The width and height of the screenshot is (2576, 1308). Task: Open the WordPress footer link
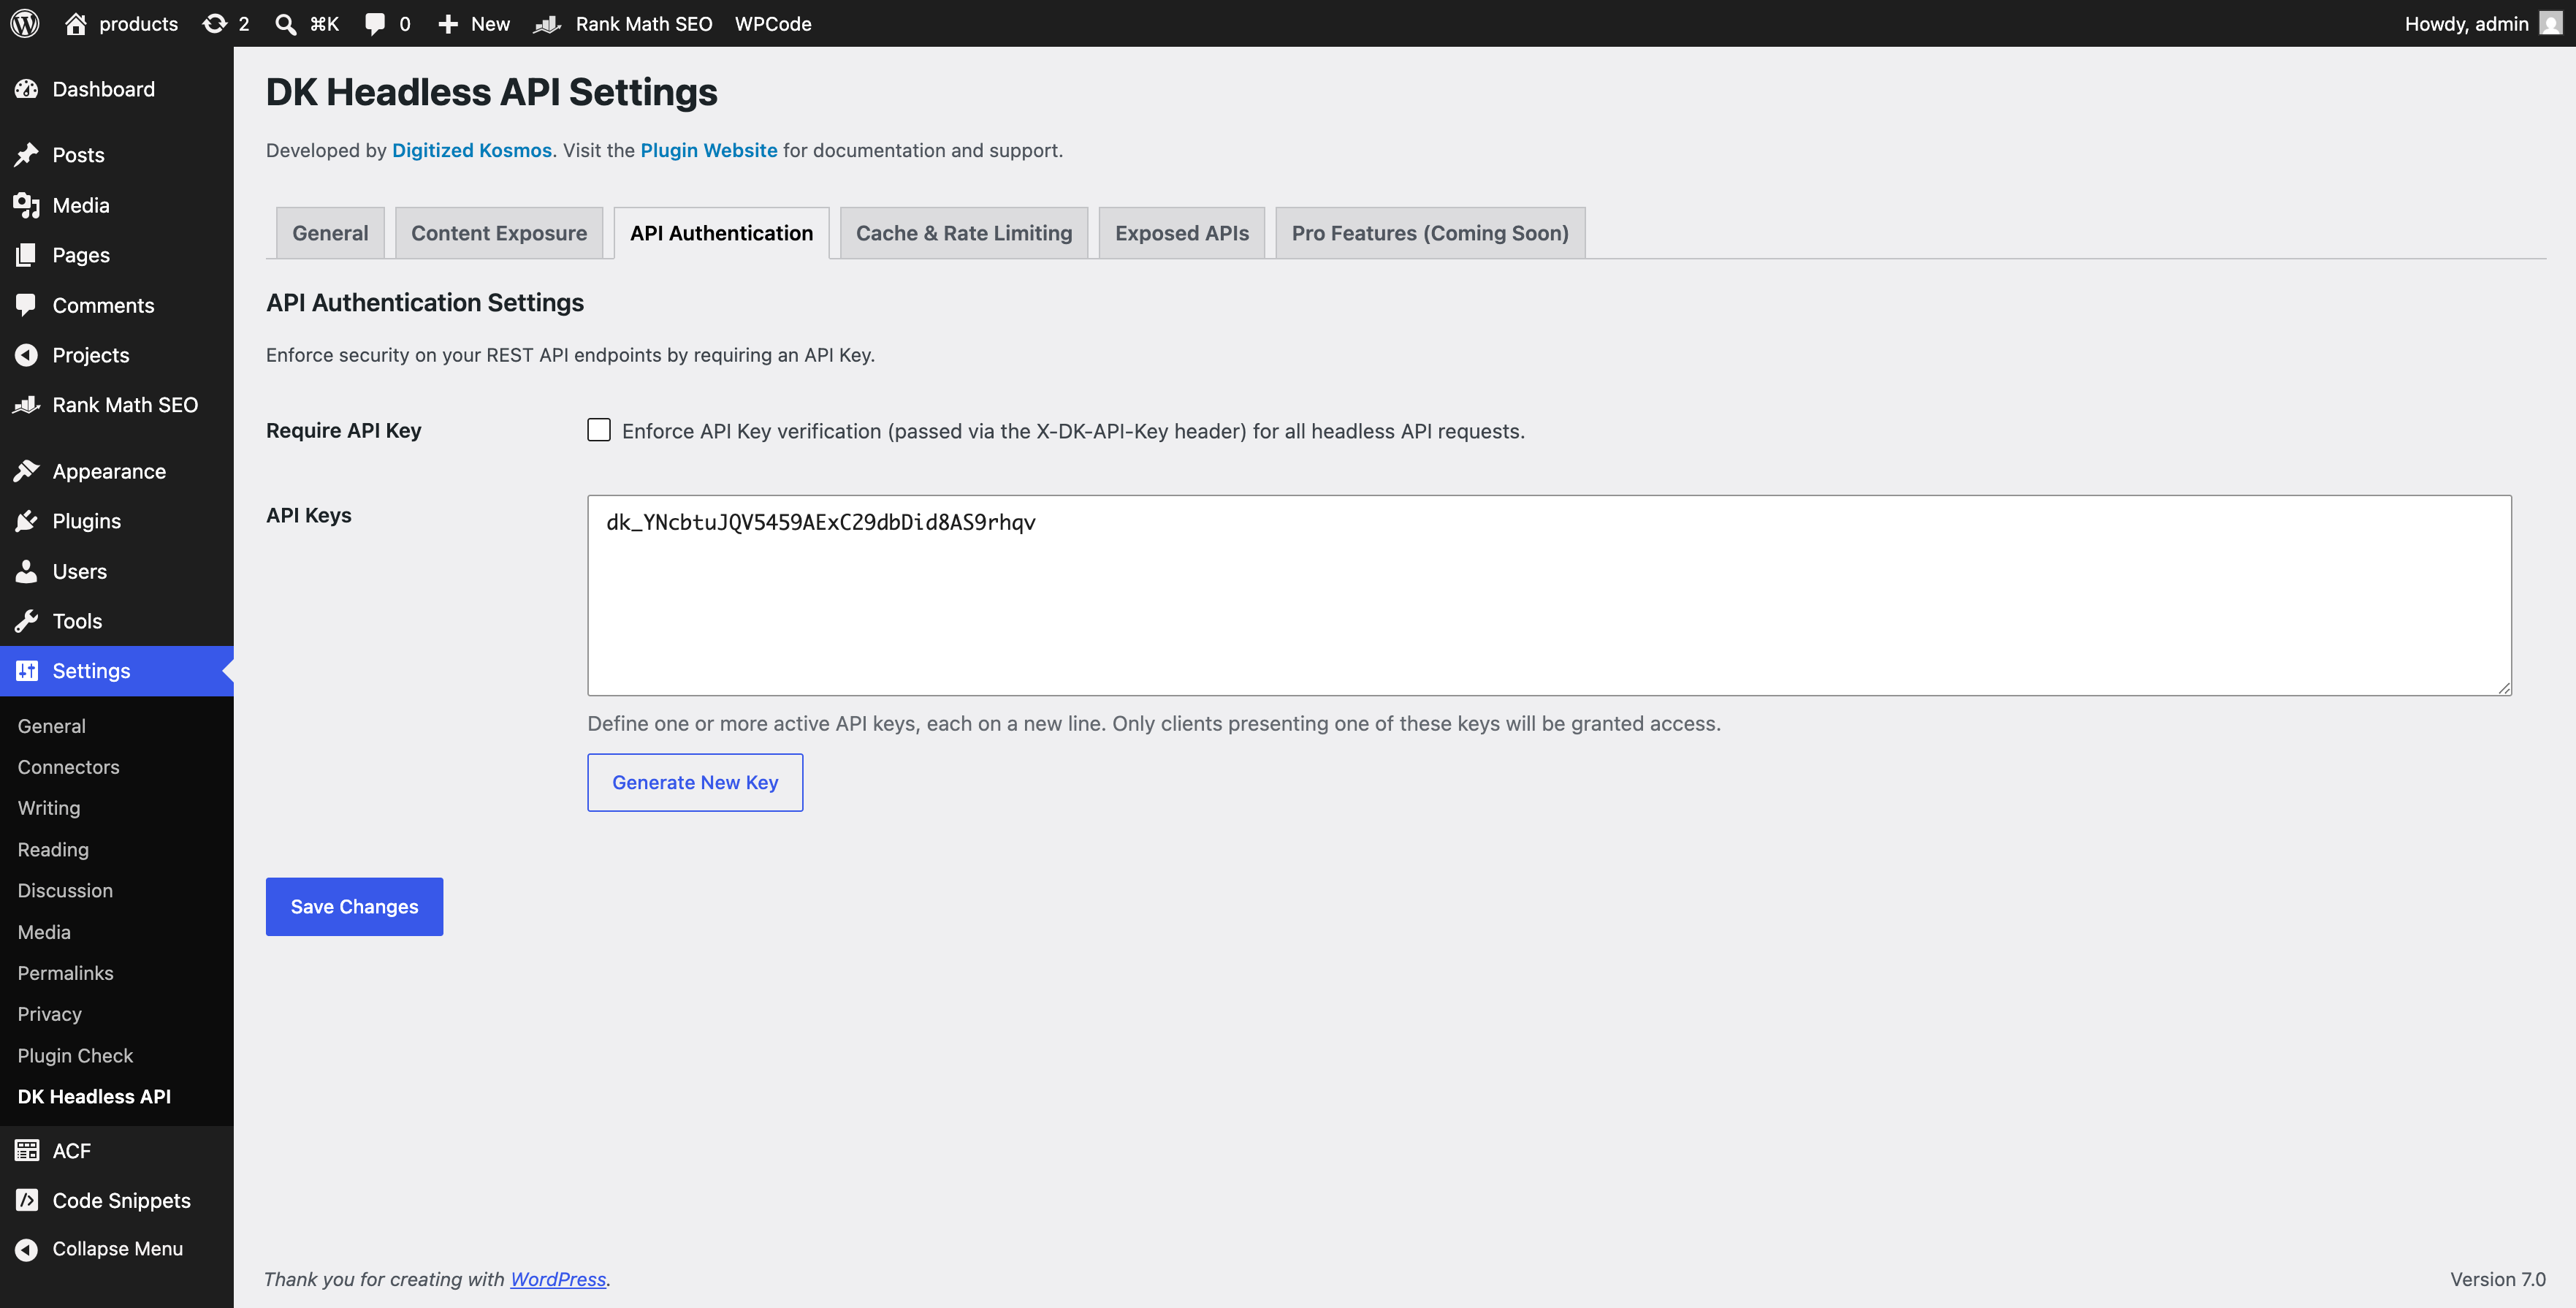point(558,1279)
